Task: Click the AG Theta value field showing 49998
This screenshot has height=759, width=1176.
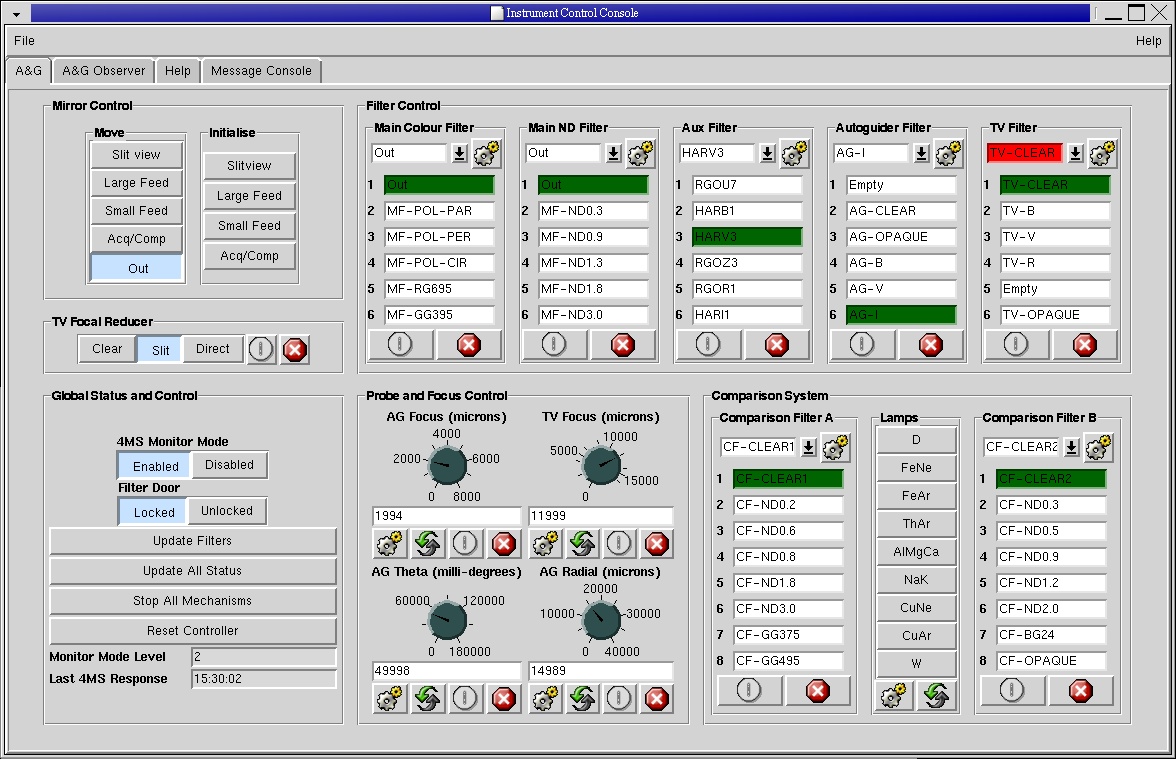Action: click(446, 670)
